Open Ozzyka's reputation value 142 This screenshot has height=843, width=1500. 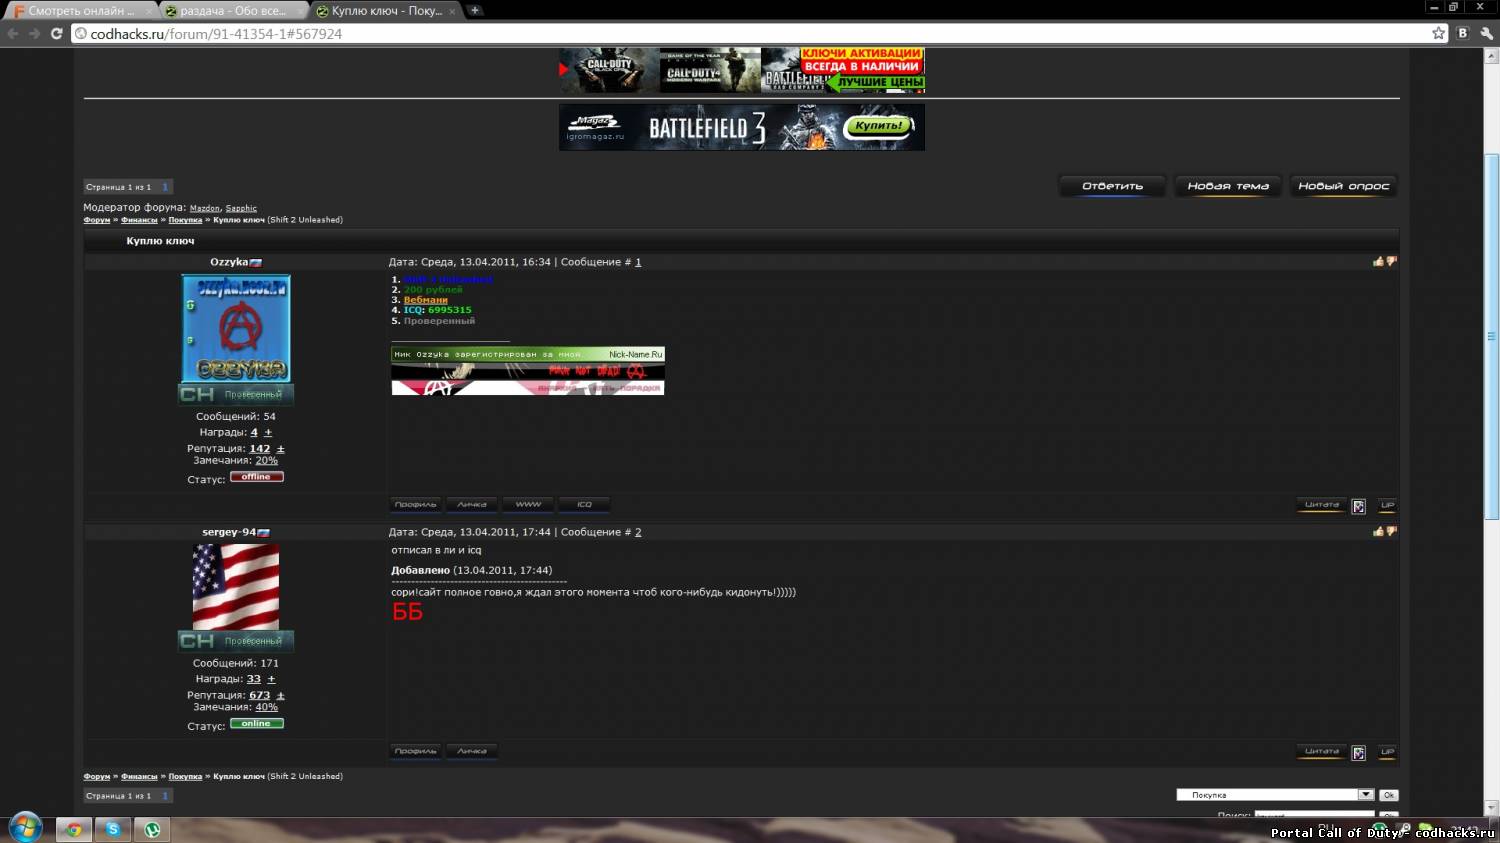260,448
